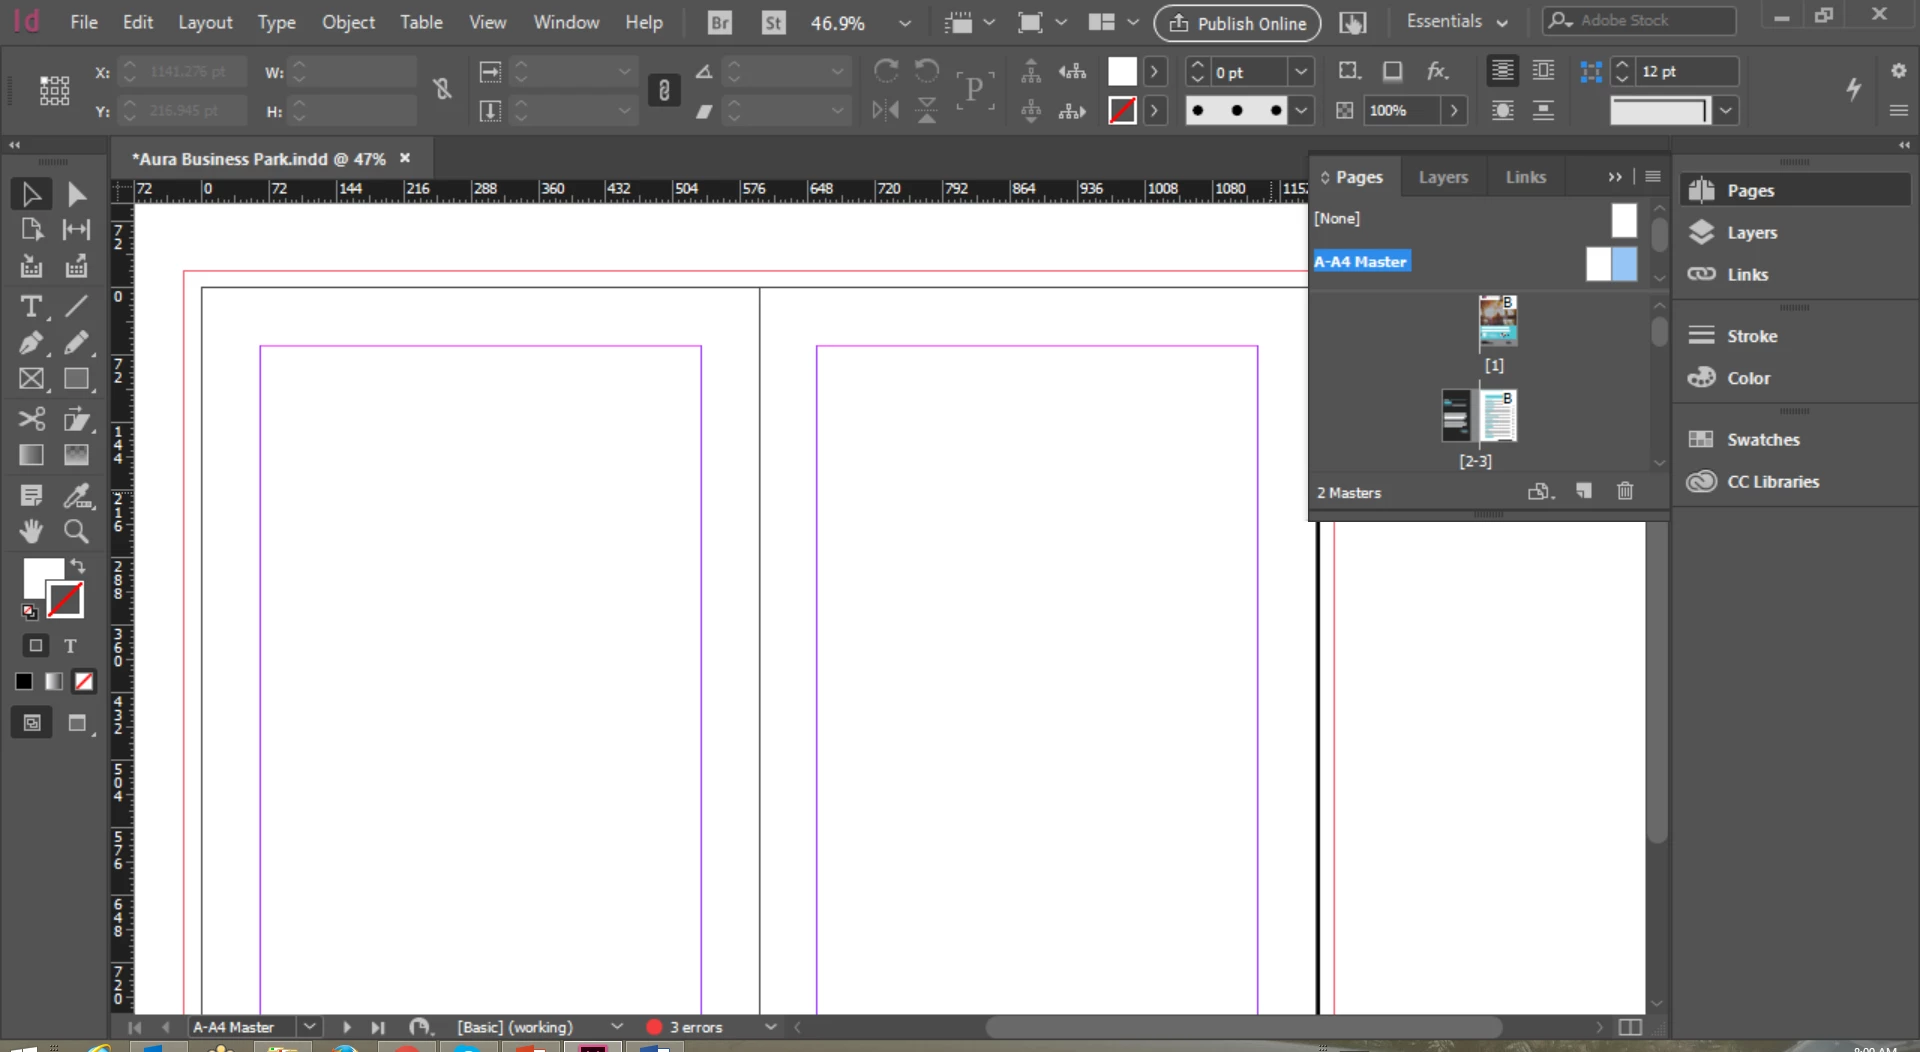Select the Selection tool arrow
This screenshot has height=1052, width=1920.
pos(31,194)
